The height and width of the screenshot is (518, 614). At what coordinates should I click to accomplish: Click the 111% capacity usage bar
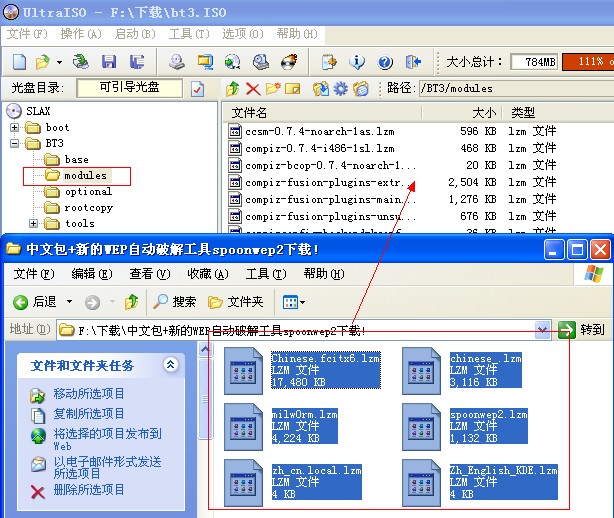[x=588, y=61]
